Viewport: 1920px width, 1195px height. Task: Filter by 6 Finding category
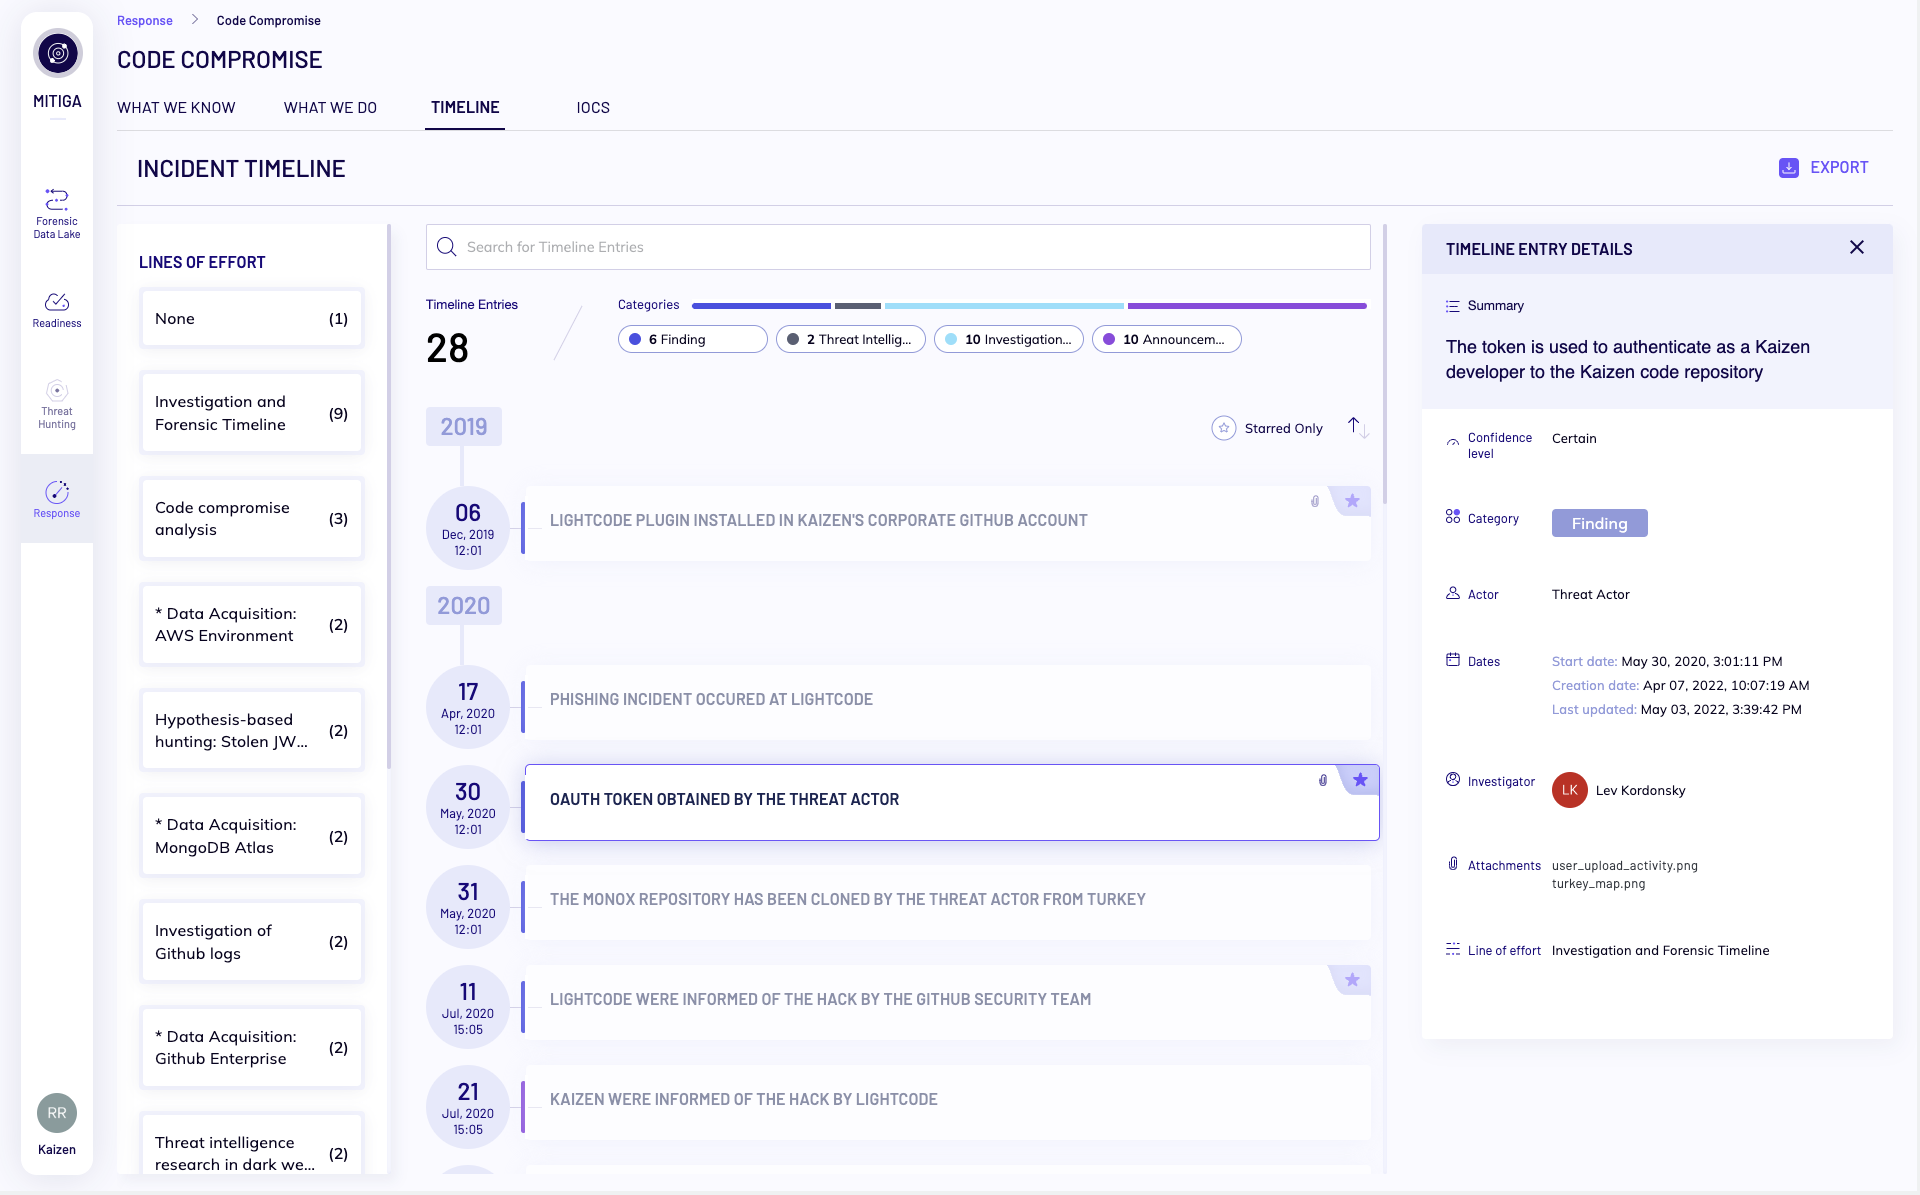pos(692,340)
